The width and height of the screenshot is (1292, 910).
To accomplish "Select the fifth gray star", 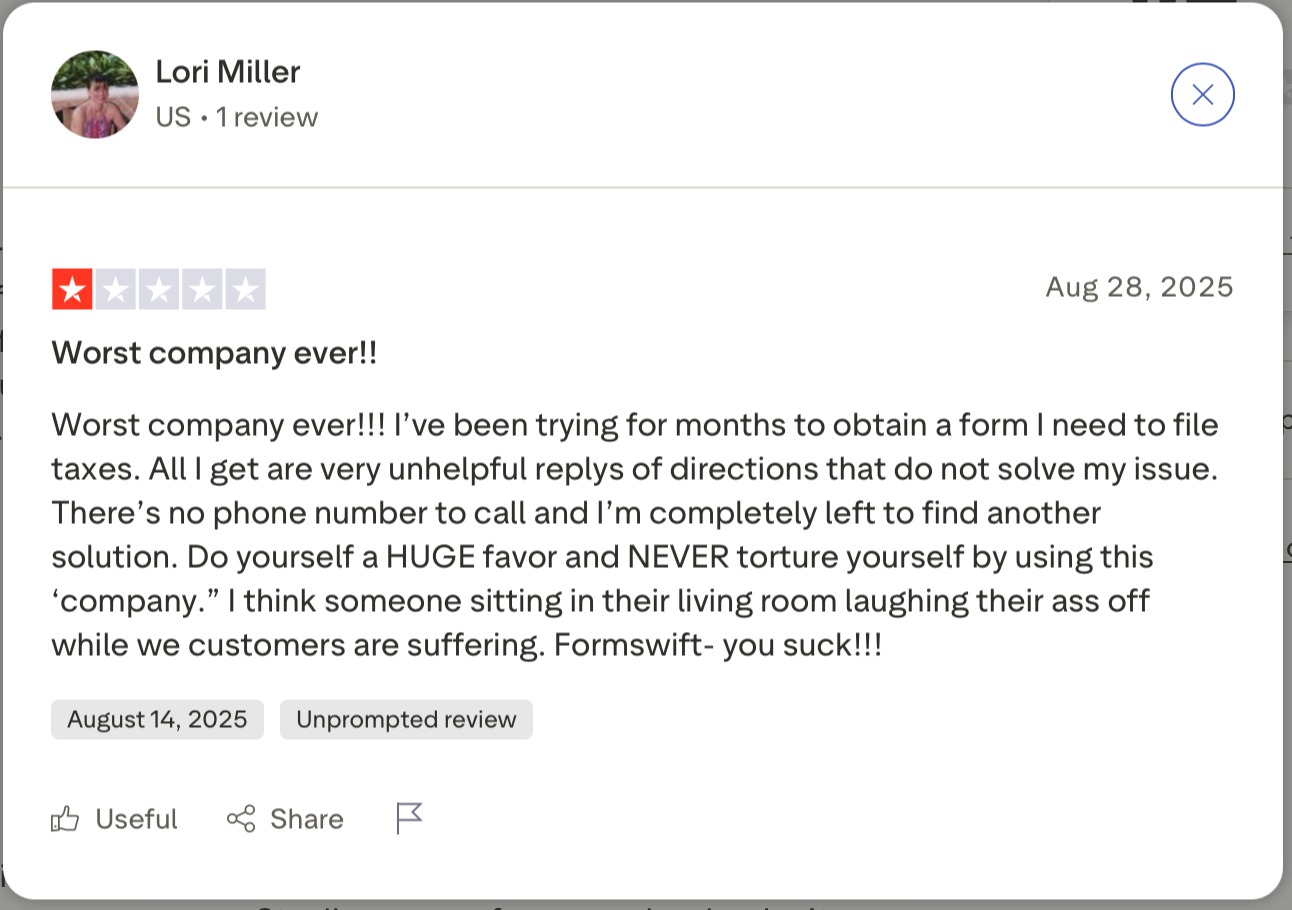I will tap(244, 288).
